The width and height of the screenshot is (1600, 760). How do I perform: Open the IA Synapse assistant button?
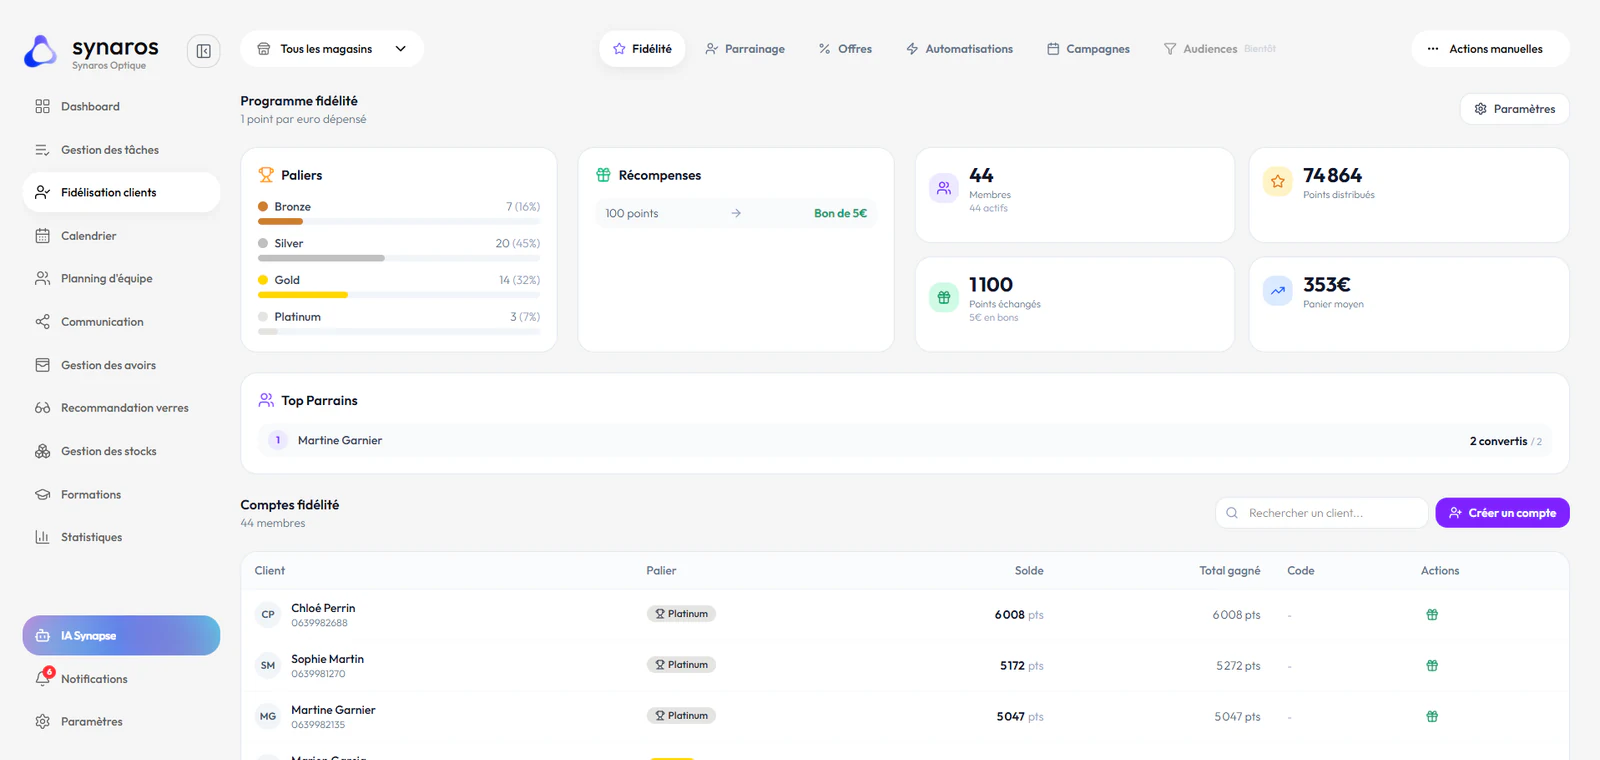coord(121,635)
